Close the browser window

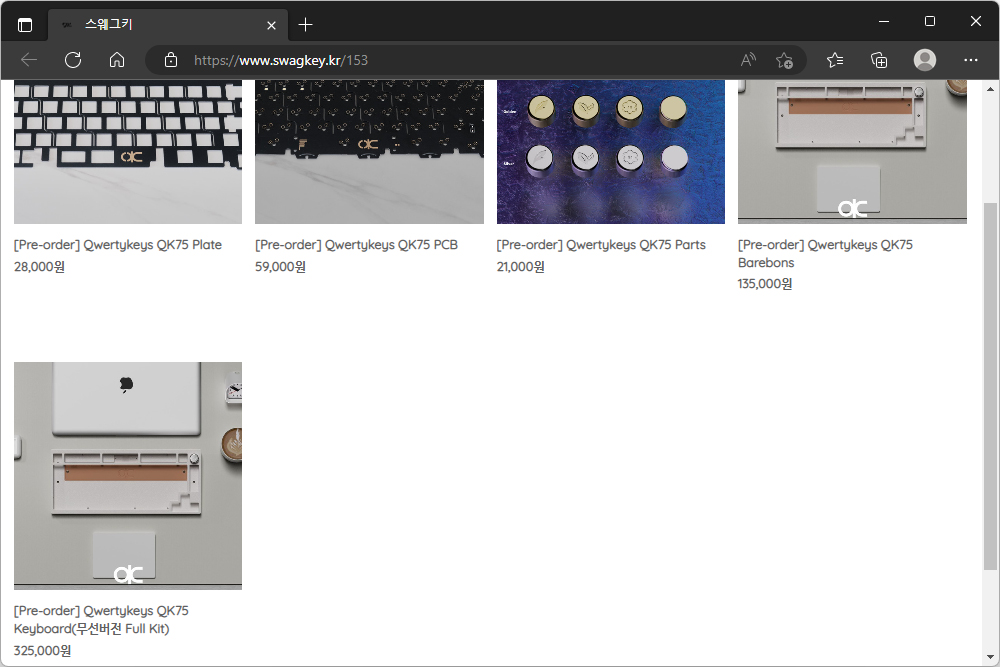[976, 21]
